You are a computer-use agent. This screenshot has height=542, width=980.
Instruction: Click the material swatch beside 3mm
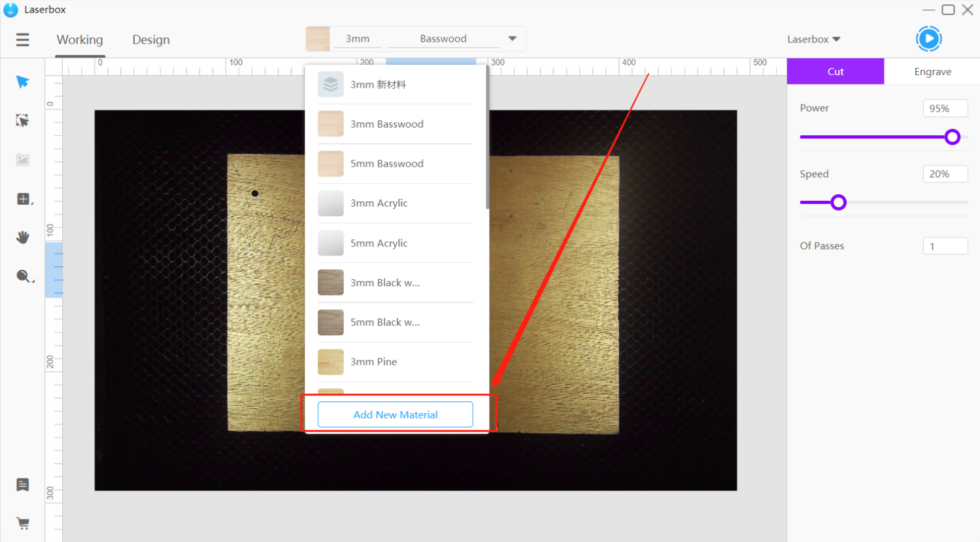tap(318, 39)
